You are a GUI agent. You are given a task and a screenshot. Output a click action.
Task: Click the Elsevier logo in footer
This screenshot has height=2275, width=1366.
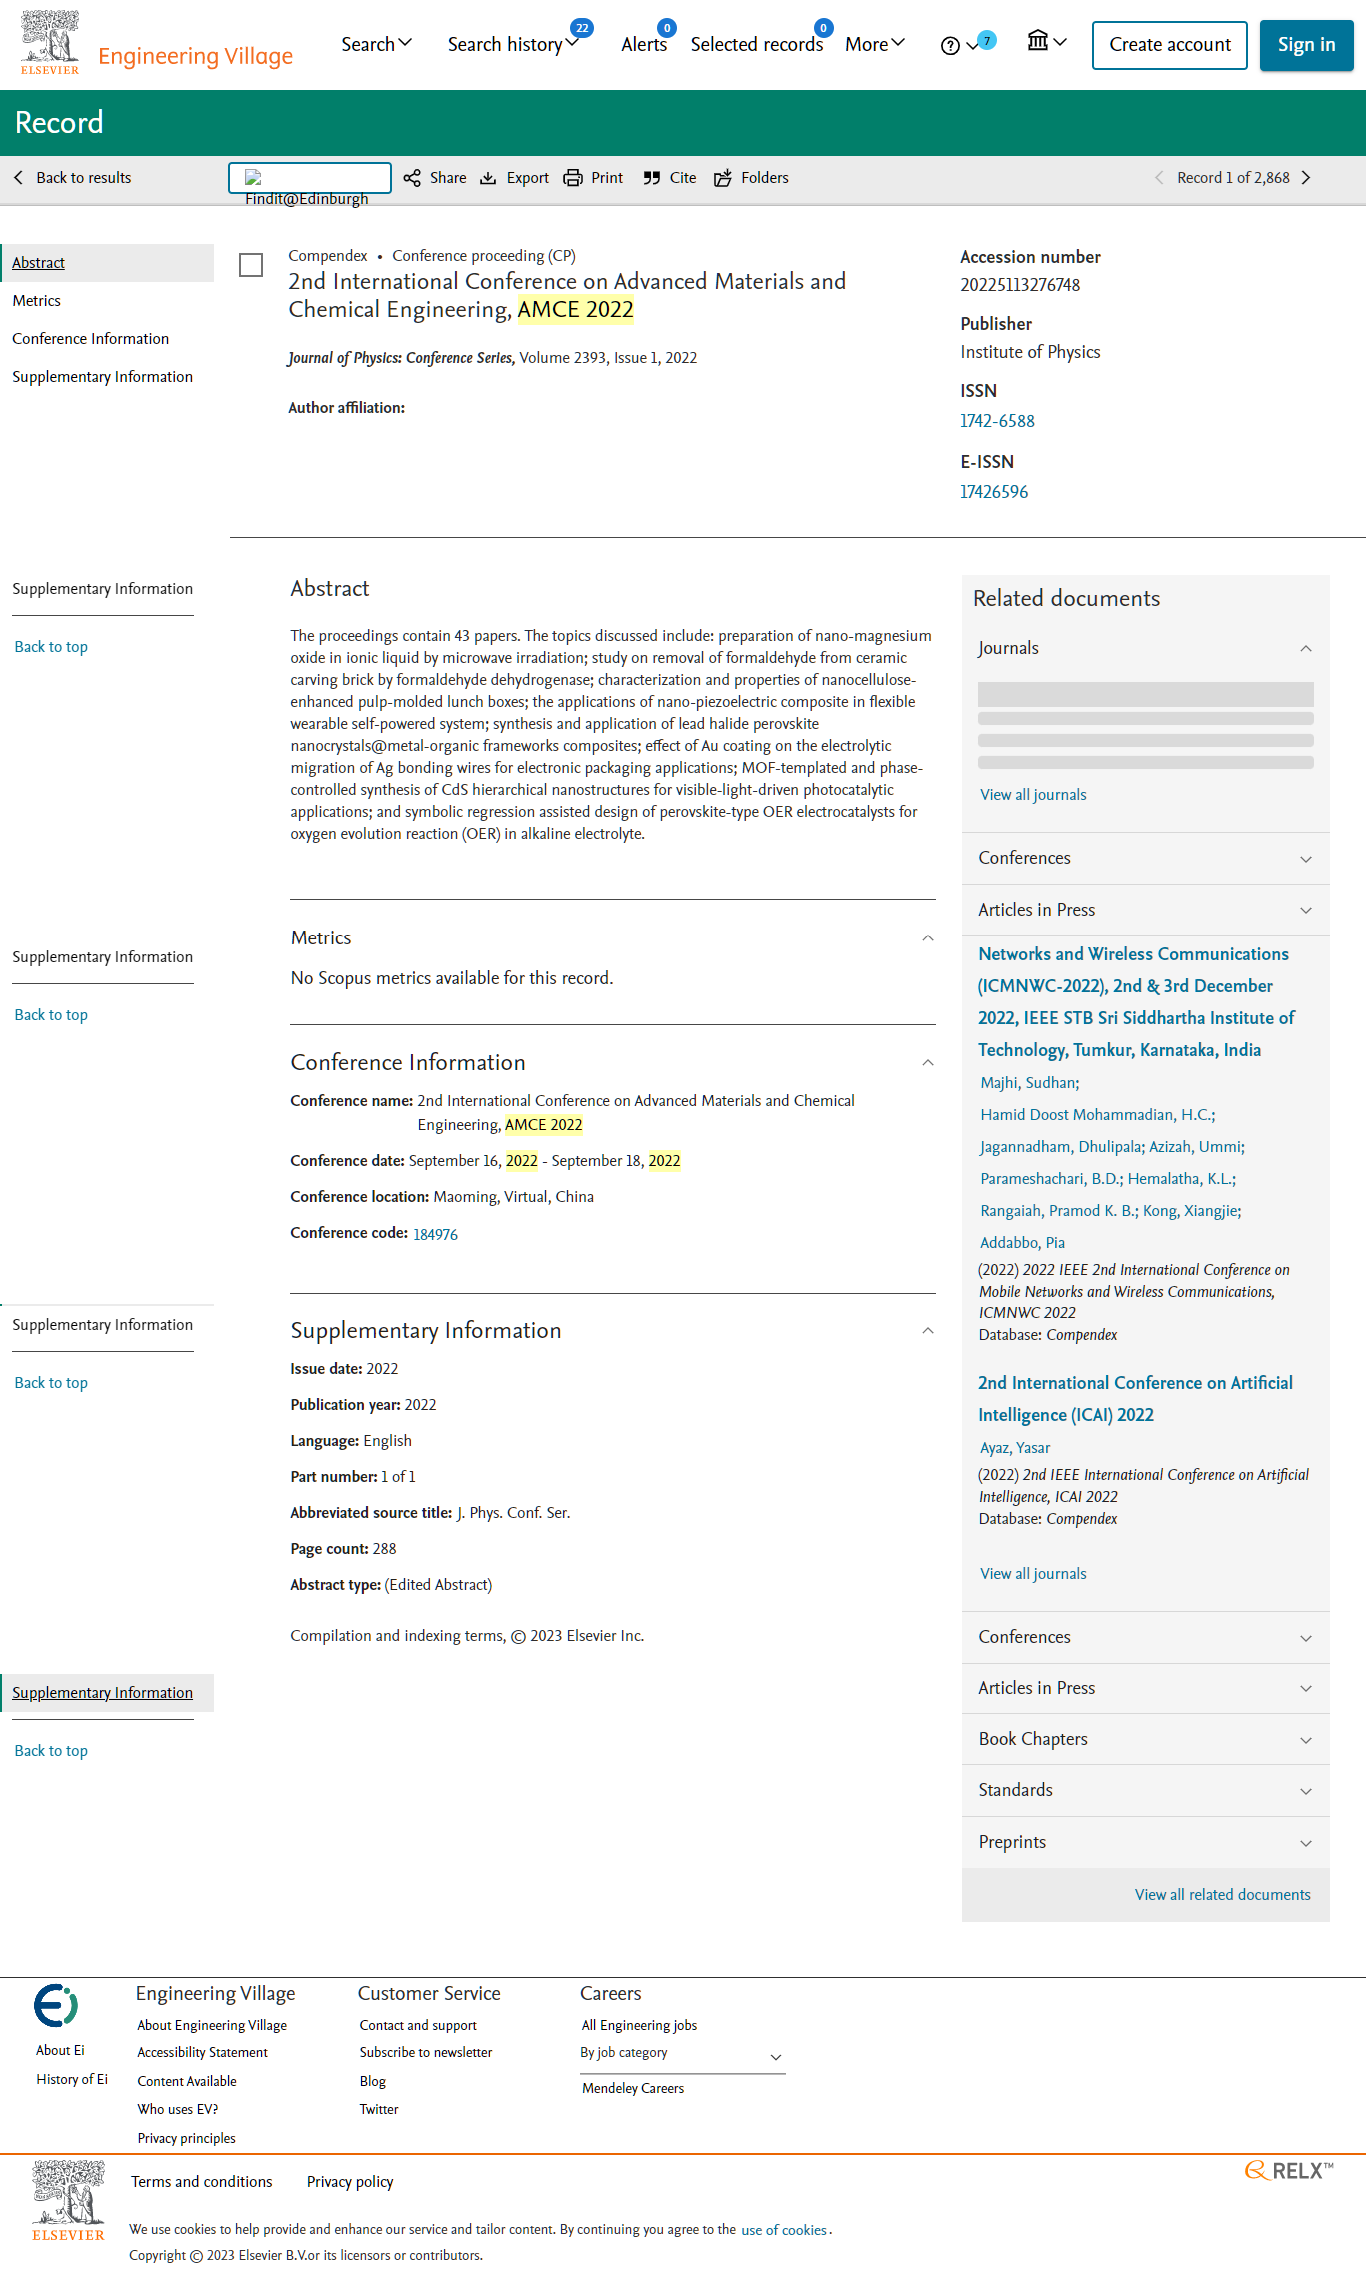click(68, 2201)
